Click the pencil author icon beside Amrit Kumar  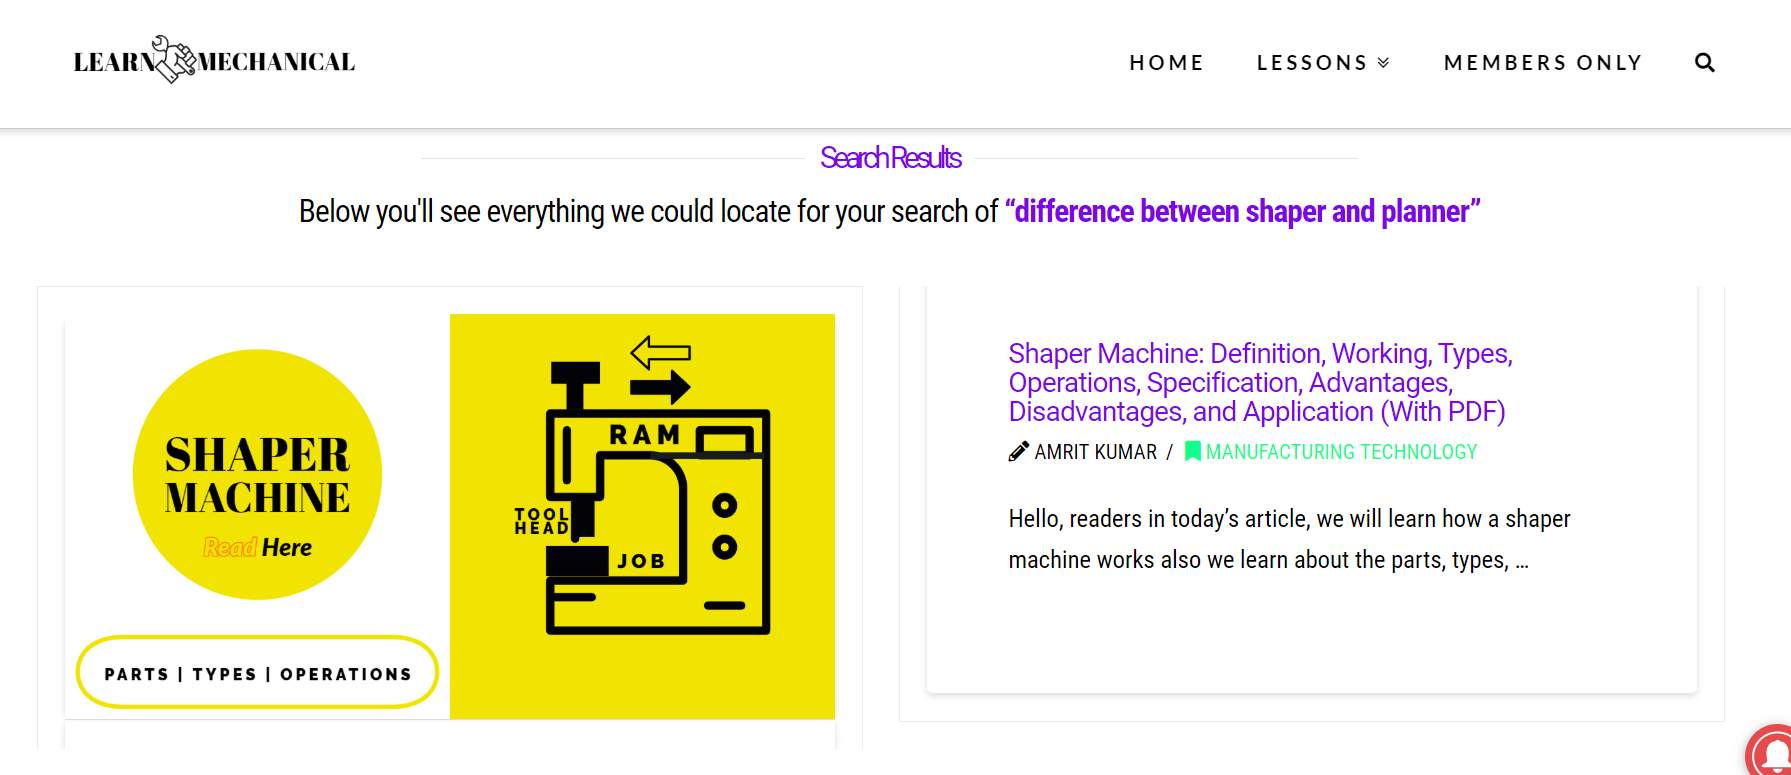(x=1018, y=452)
